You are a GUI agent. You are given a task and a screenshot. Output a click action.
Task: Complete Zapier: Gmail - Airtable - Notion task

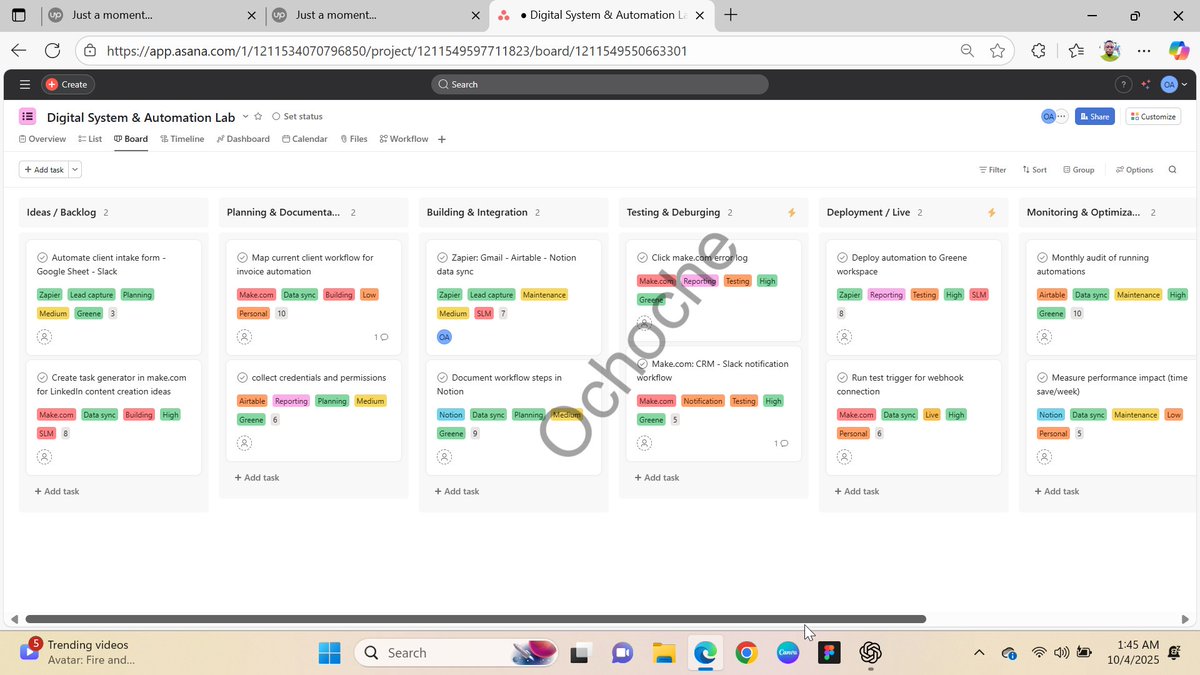coord(442,258)
